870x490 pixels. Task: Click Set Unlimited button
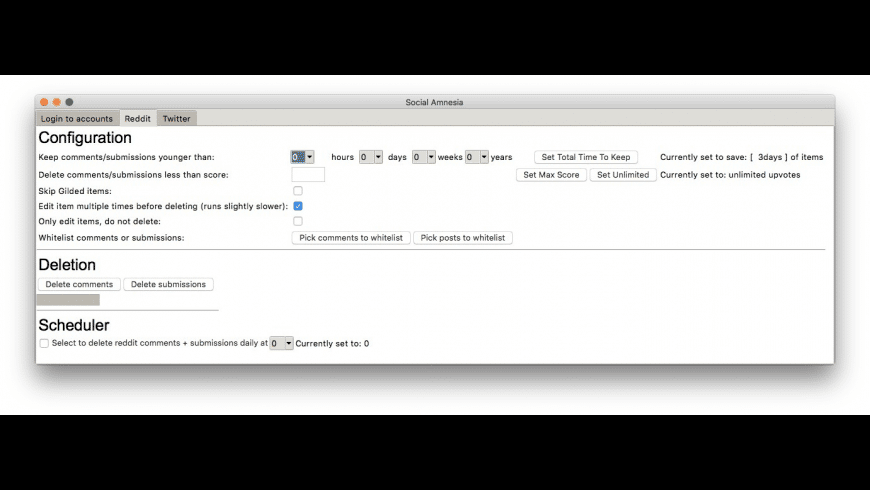click(623, 175)
